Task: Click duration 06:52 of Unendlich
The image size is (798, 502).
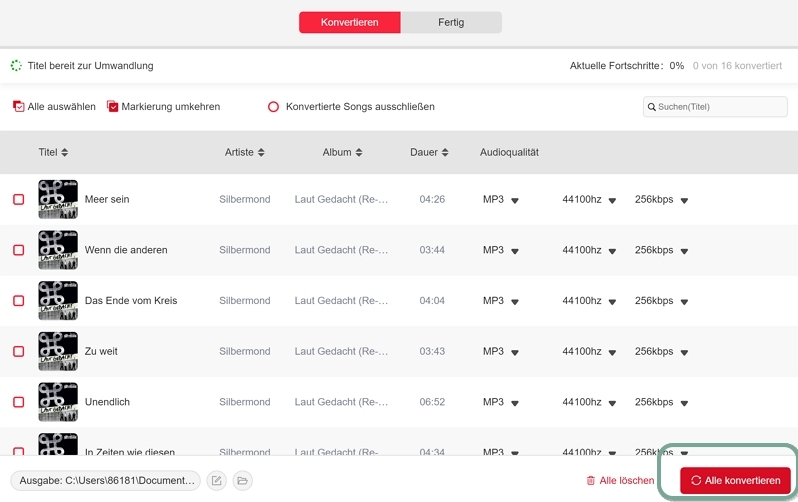Action: tap(432, 402)
